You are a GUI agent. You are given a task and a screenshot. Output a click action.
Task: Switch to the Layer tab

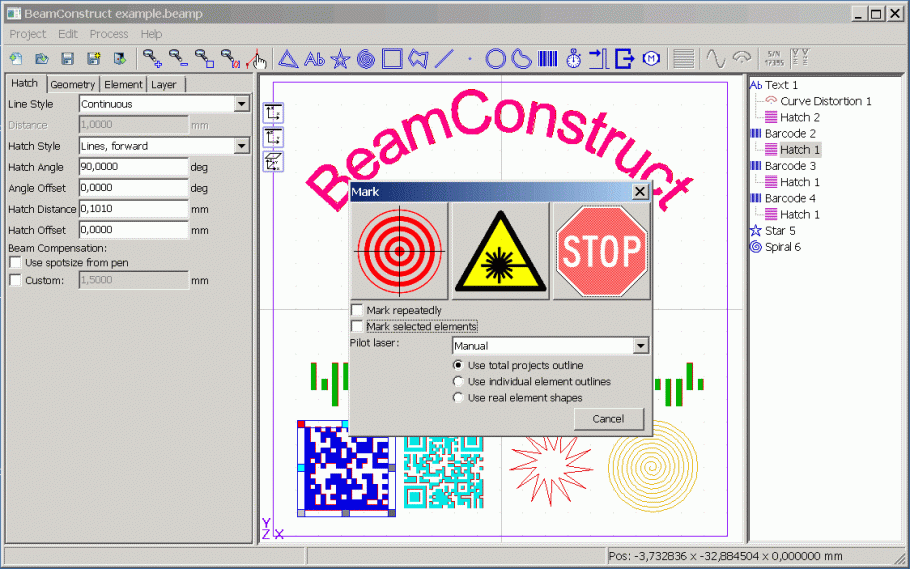tap(164, 84)
